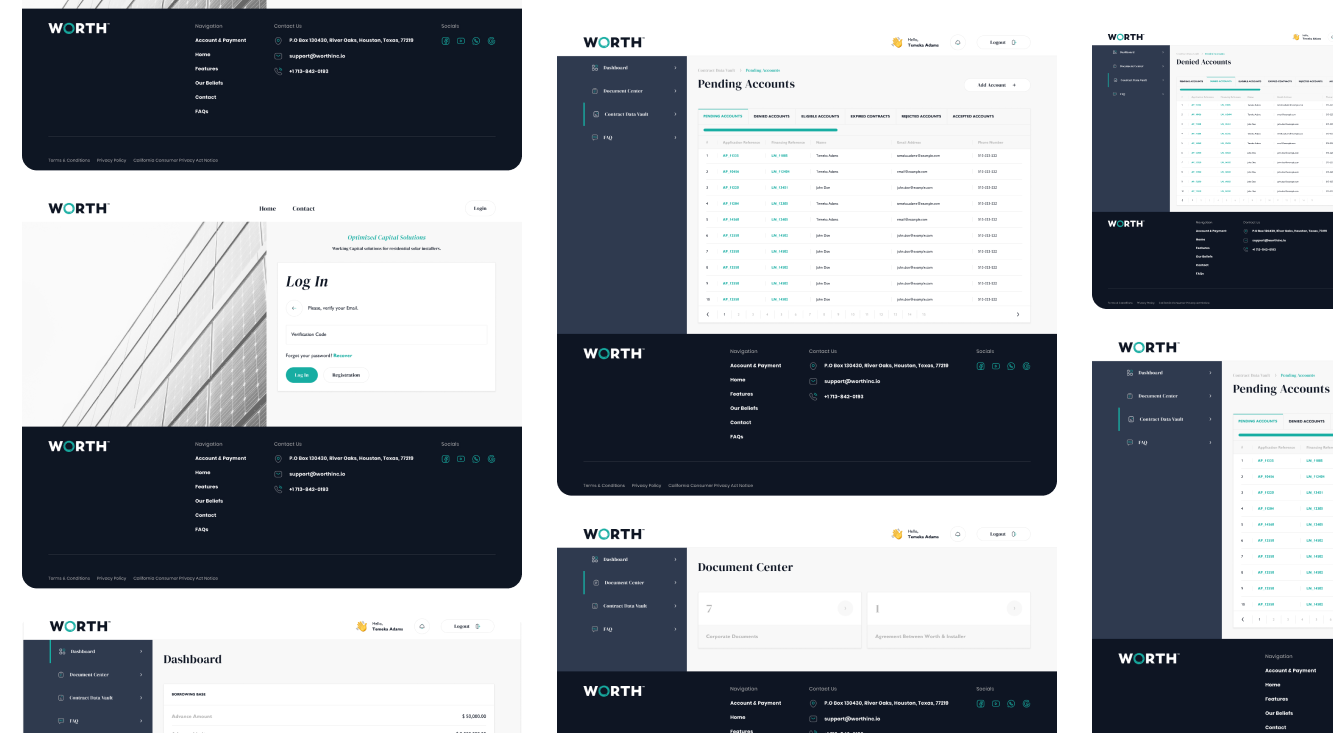Click the teal Log In button in the form

(302, 375)
